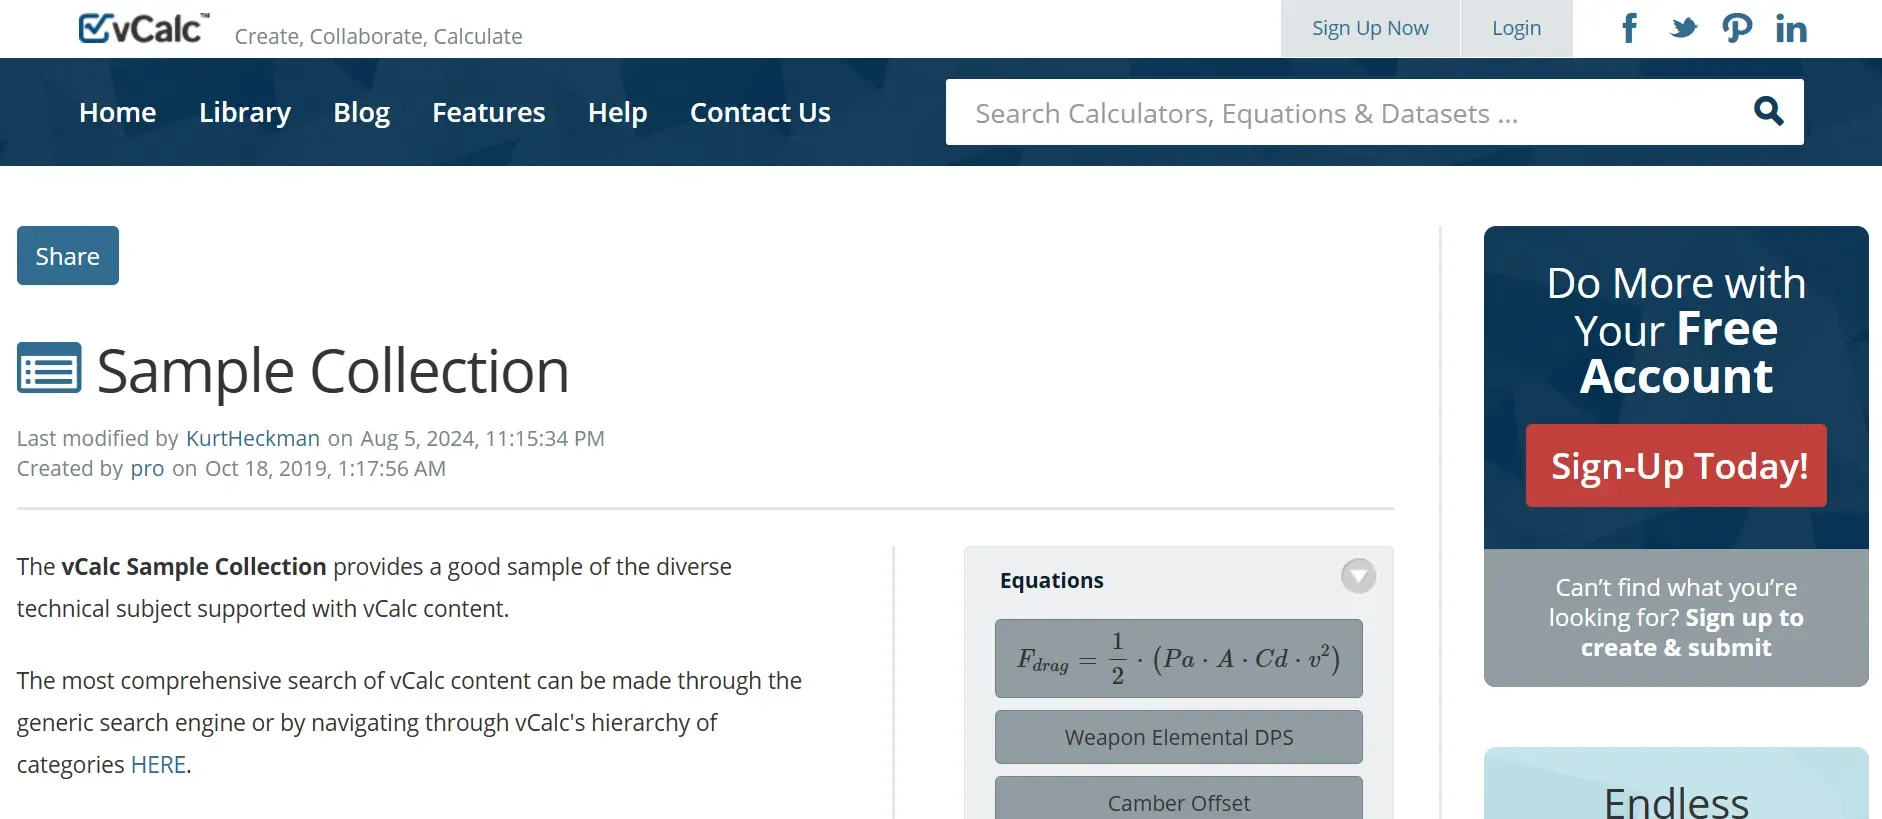Open the Weapon Elemental DPS equation

[1179, 737]
